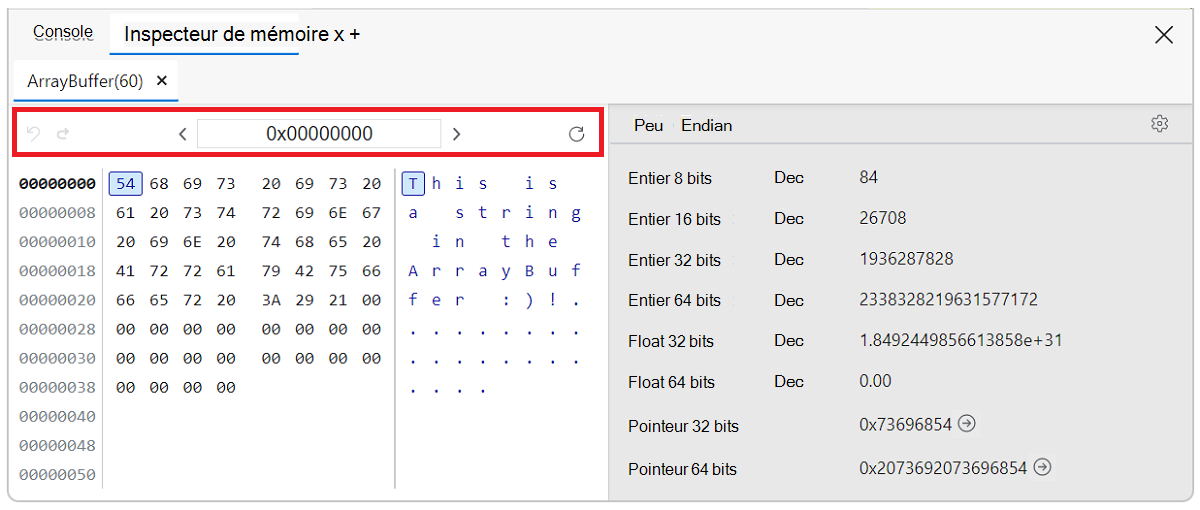Change Entier 64 bits Dec format
Viewport: 1200px width, 510px height.
(789, 300)
